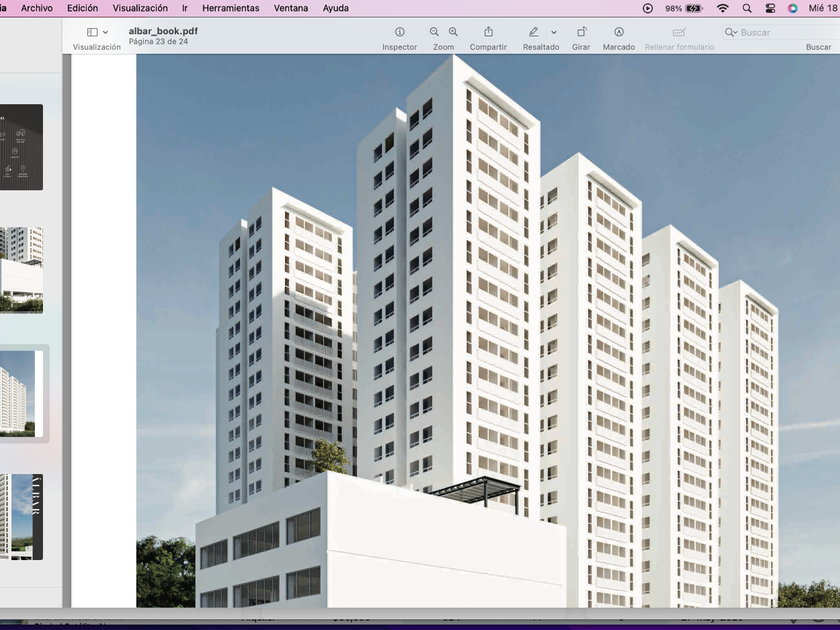Image resolution: width=840 pixels, height=630 pixels.
Task: Click the zoom in magnifier
Action: click(453, 33)
